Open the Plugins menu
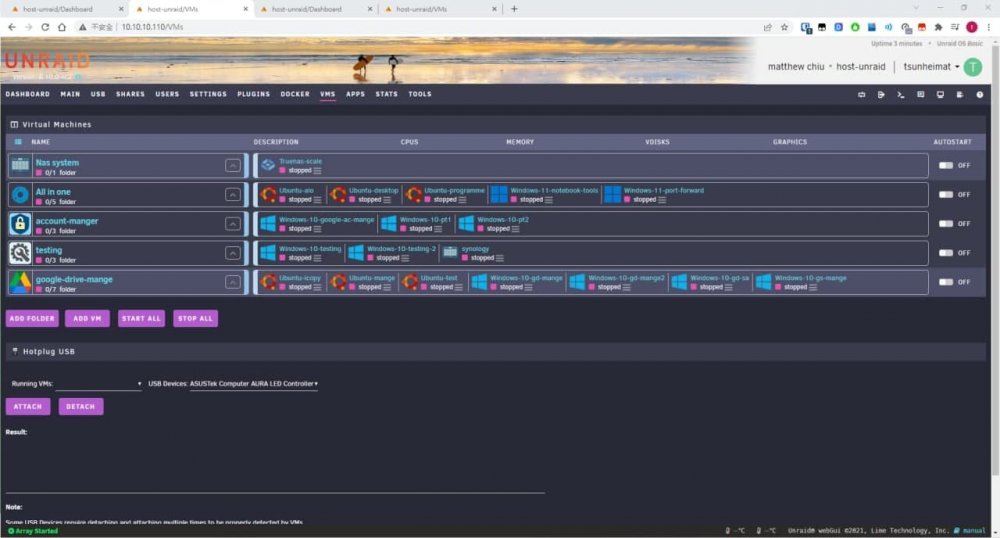Viewport: 1000px width, 538px height. pyautogui.click(x=253, y=94)
